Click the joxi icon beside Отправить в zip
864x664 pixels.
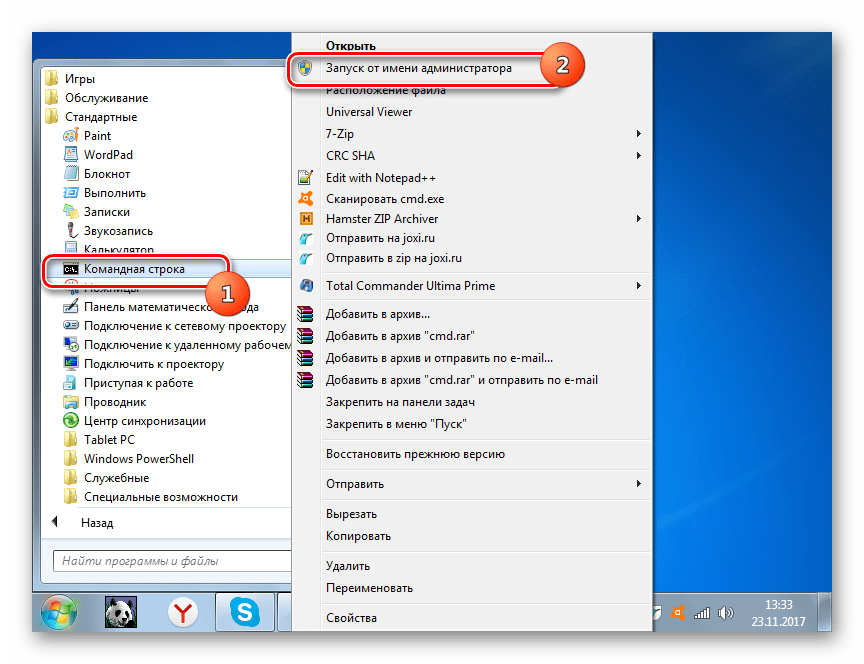[x=305, y=258]
